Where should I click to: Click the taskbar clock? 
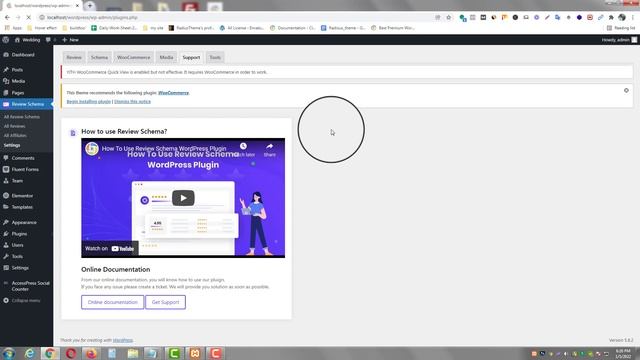(623, 353)
